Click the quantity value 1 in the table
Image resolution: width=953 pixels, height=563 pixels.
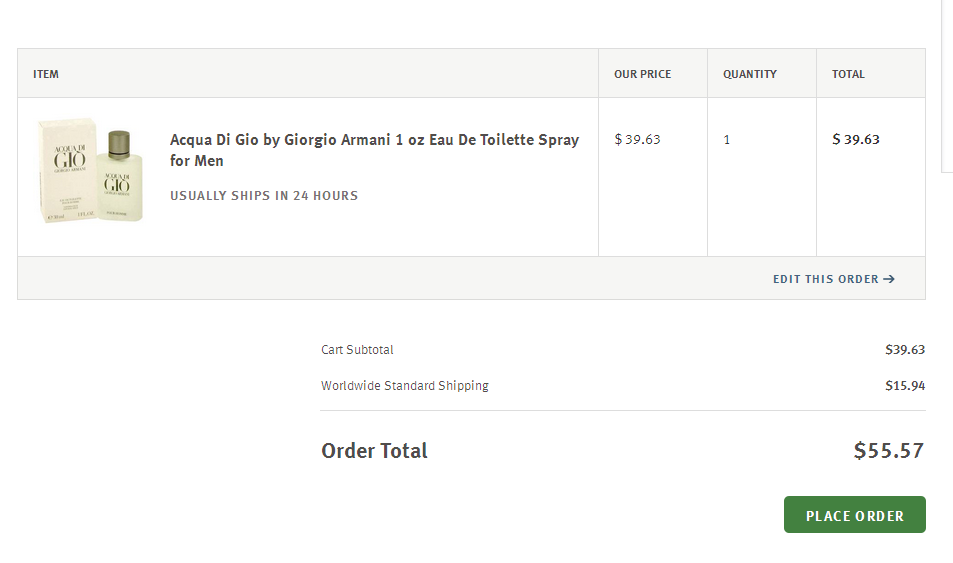[x=727, y=140]
